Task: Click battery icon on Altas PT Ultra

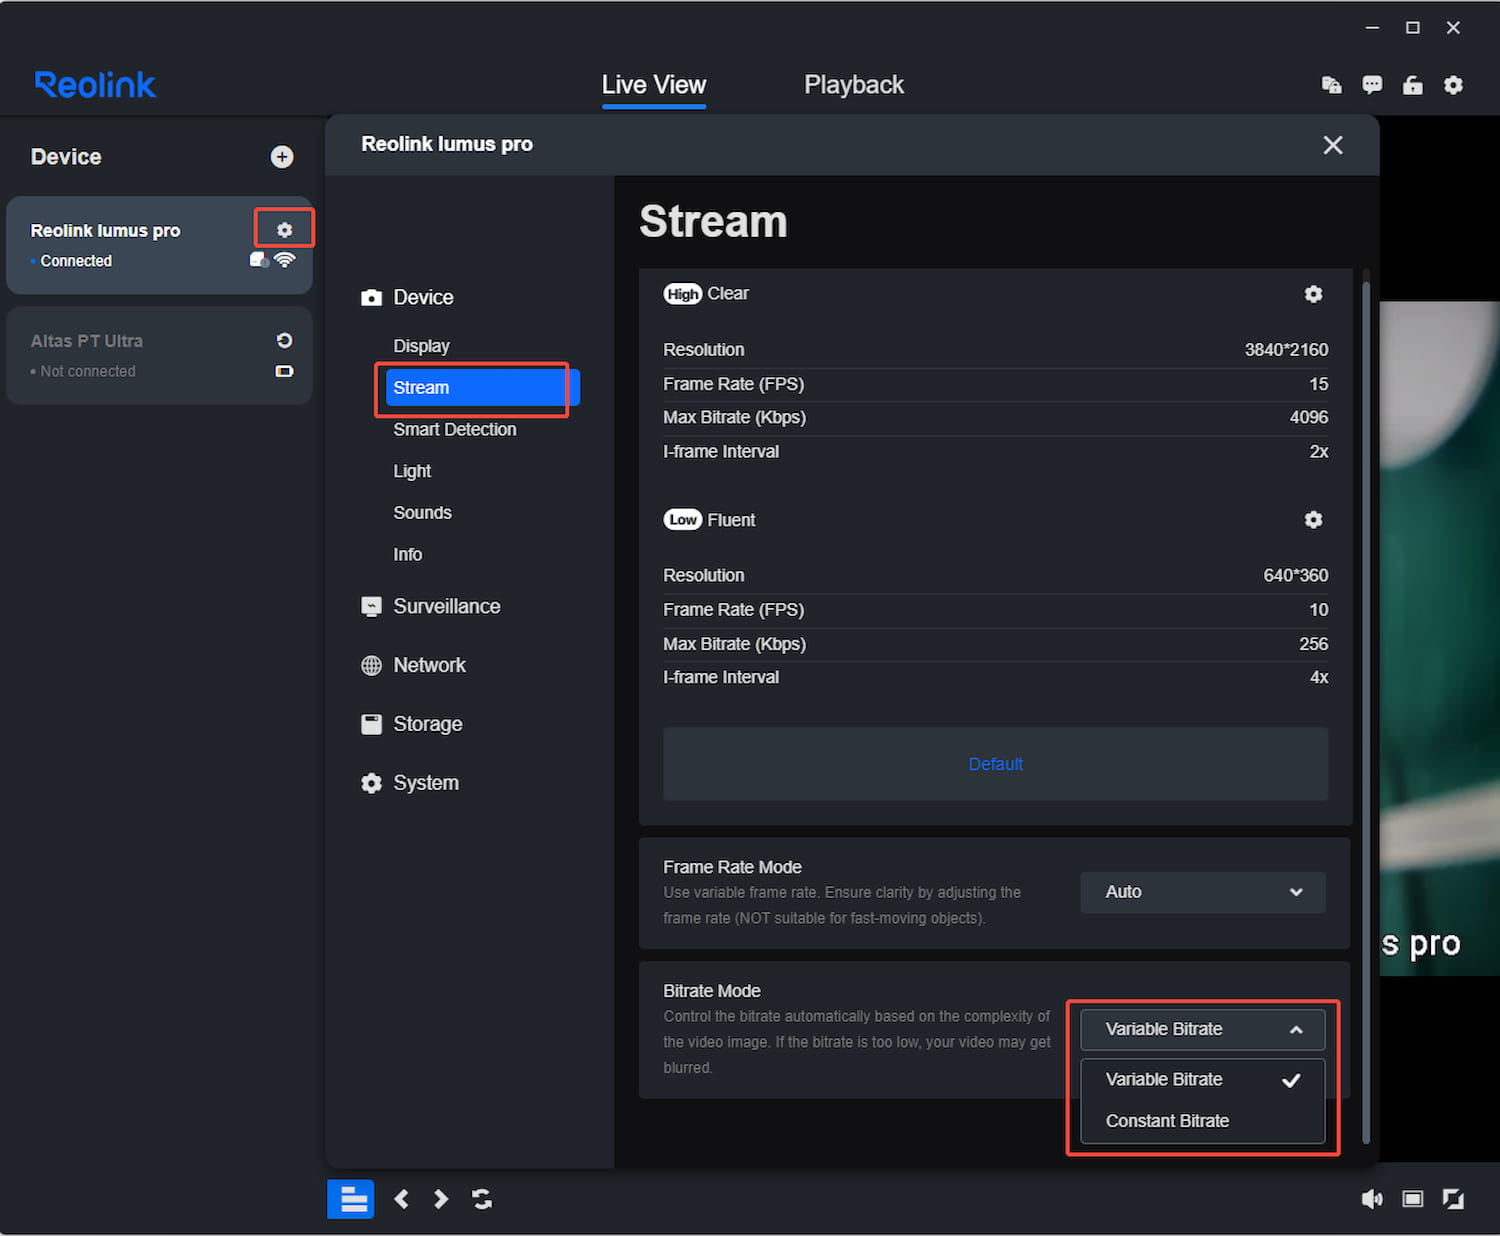Action: tap(285, 371)
